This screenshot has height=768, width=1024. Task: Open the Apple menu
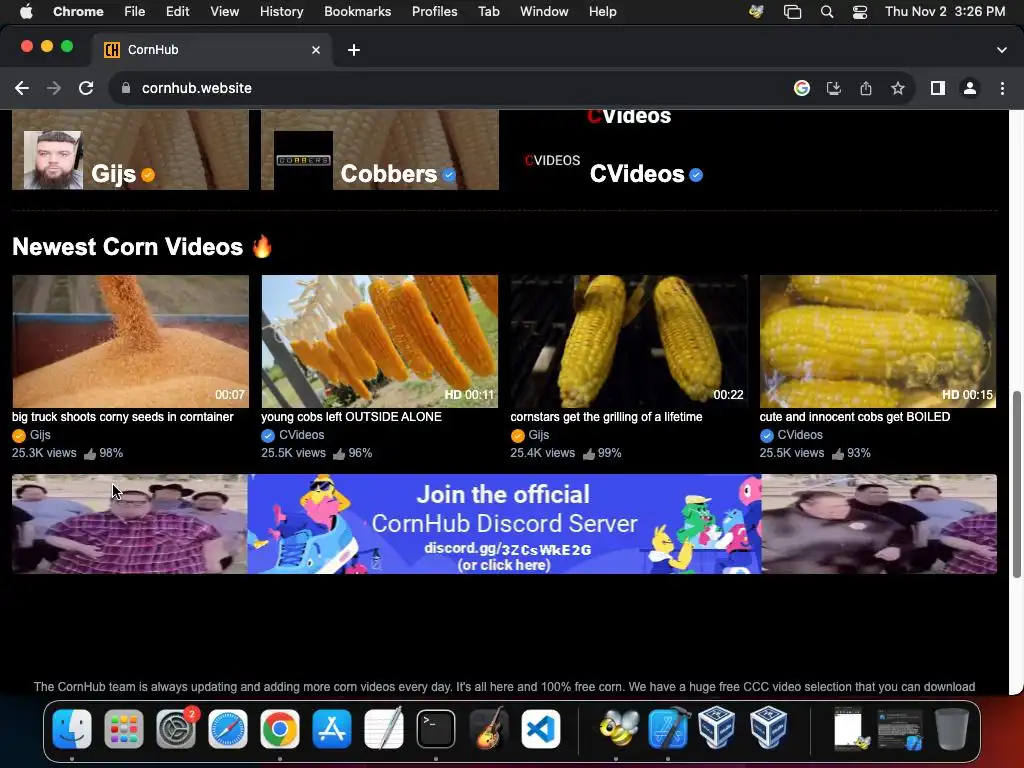pyautogui.click(x=26, y=12)
